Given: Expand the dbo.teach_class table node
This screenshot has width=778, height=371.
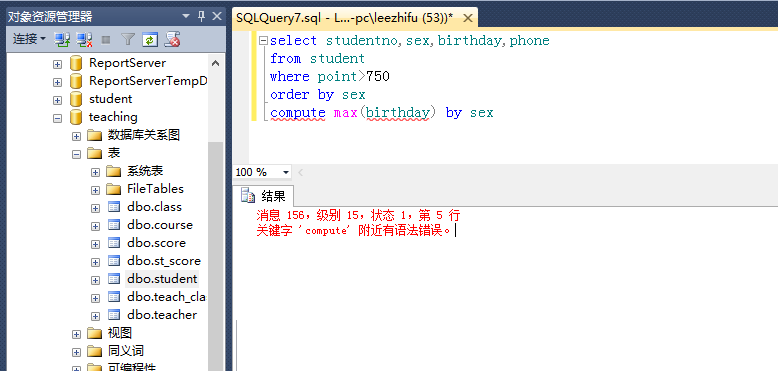Looking at the screenshot, I should (x=95, y=298).
